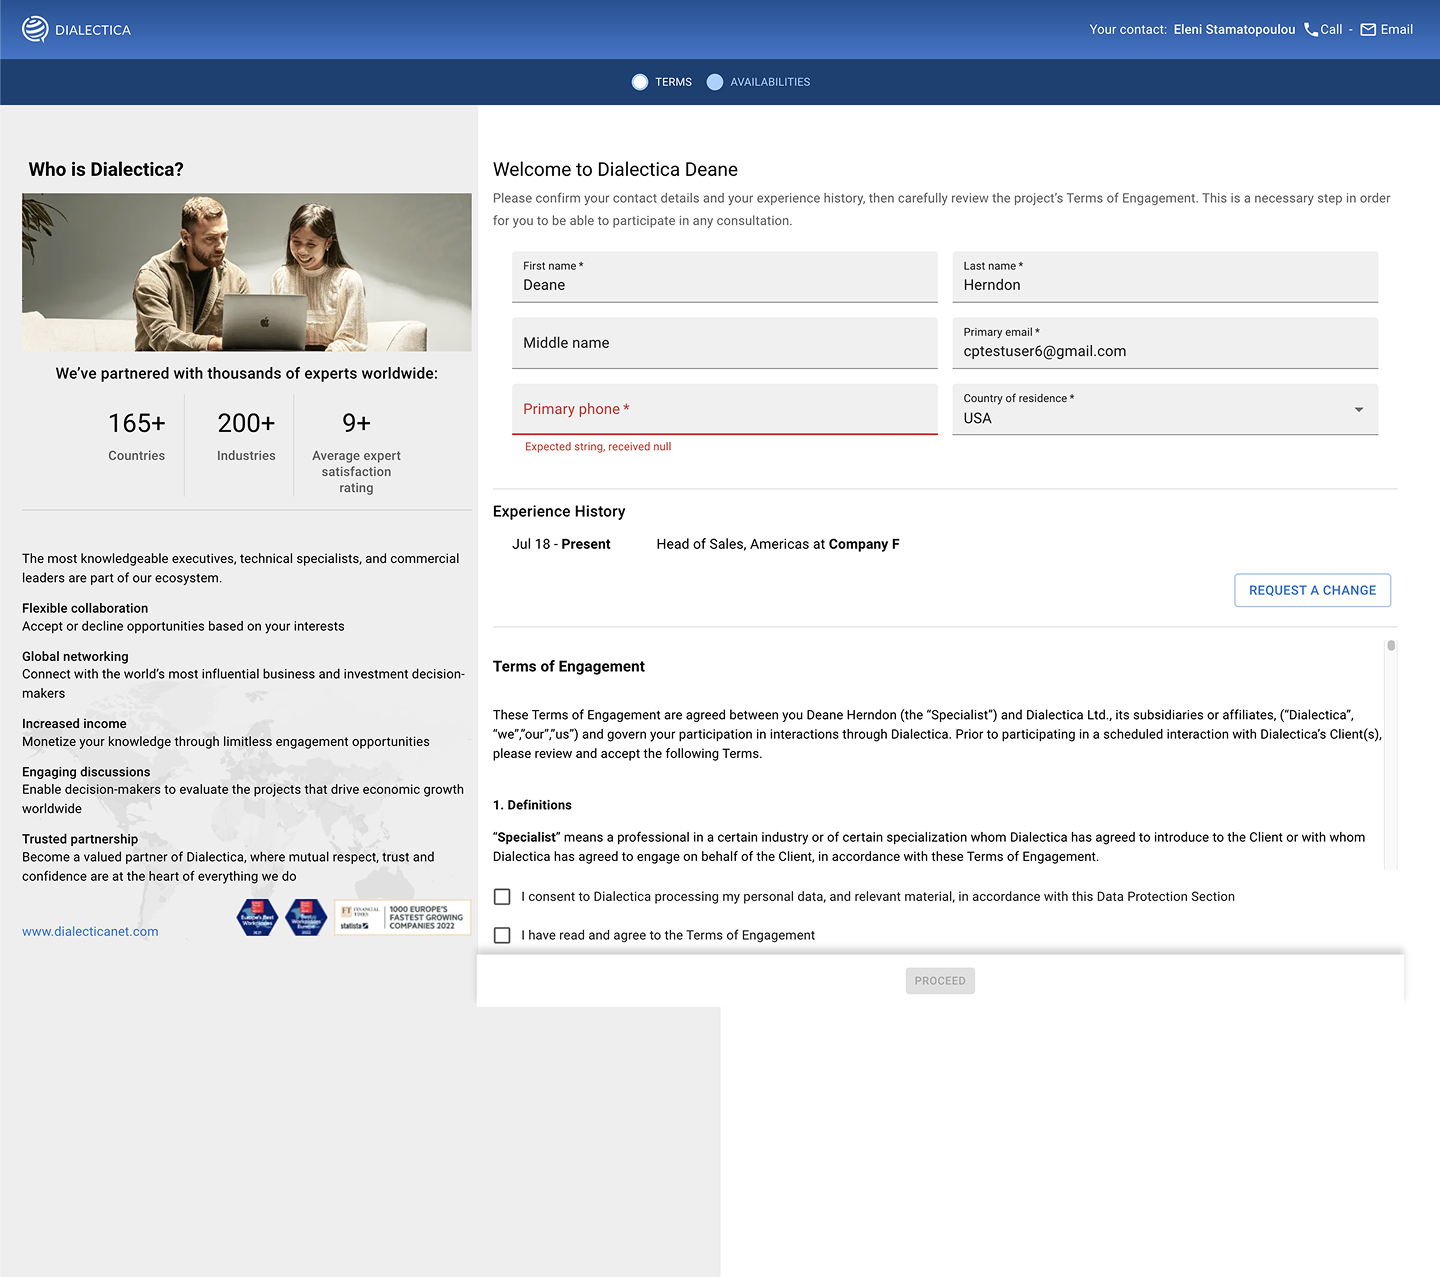1440x1277 pixels.
Task: Select the AVAILABILITIES step tab
Action: 759,82
